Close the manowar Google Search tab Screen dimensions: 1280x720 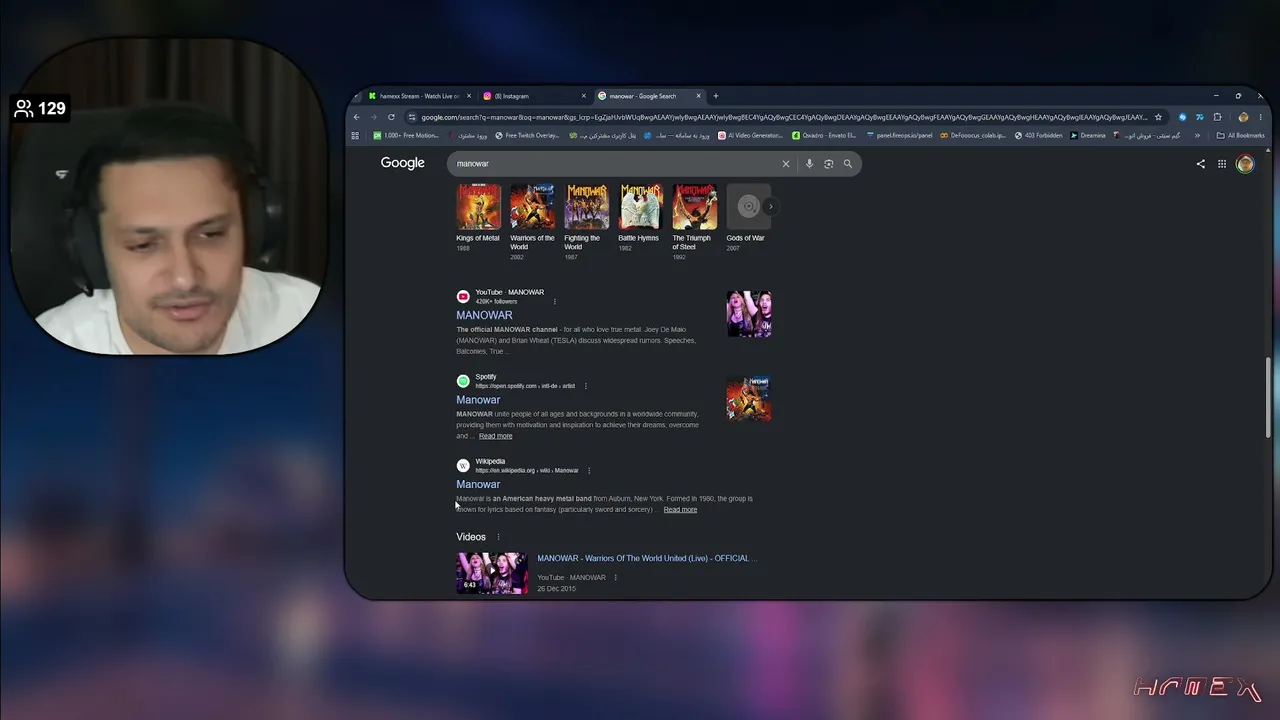pyautogui.click(x=699, y=96)
